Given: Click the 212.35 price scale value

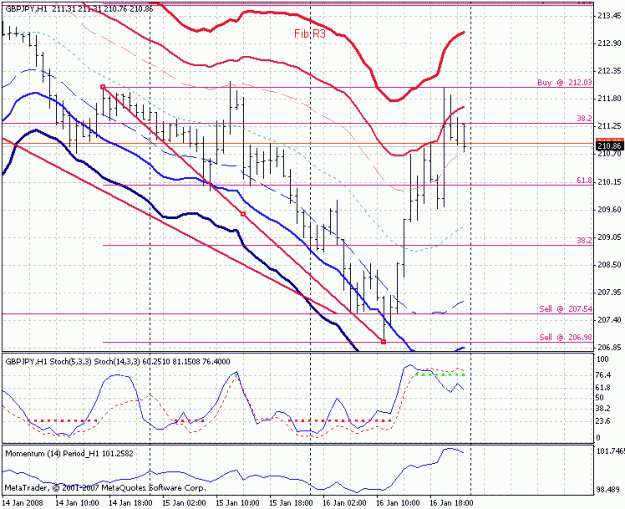Looking at the screenshot, I should coord(609,71).
